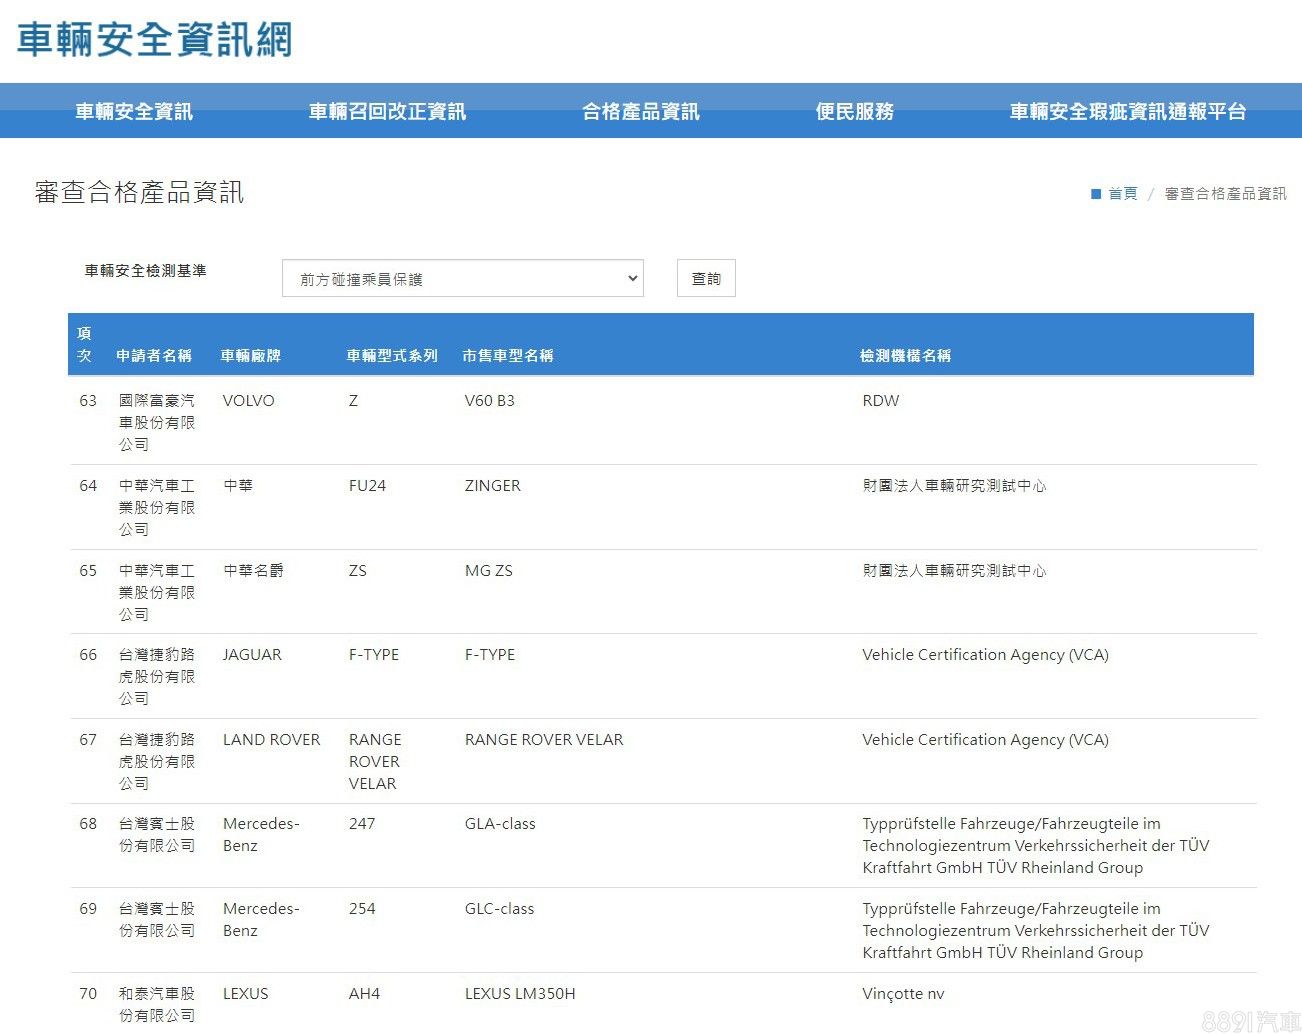Select the MG ZS model cell
The image size is (1302, 1034).
click(488, 571)
